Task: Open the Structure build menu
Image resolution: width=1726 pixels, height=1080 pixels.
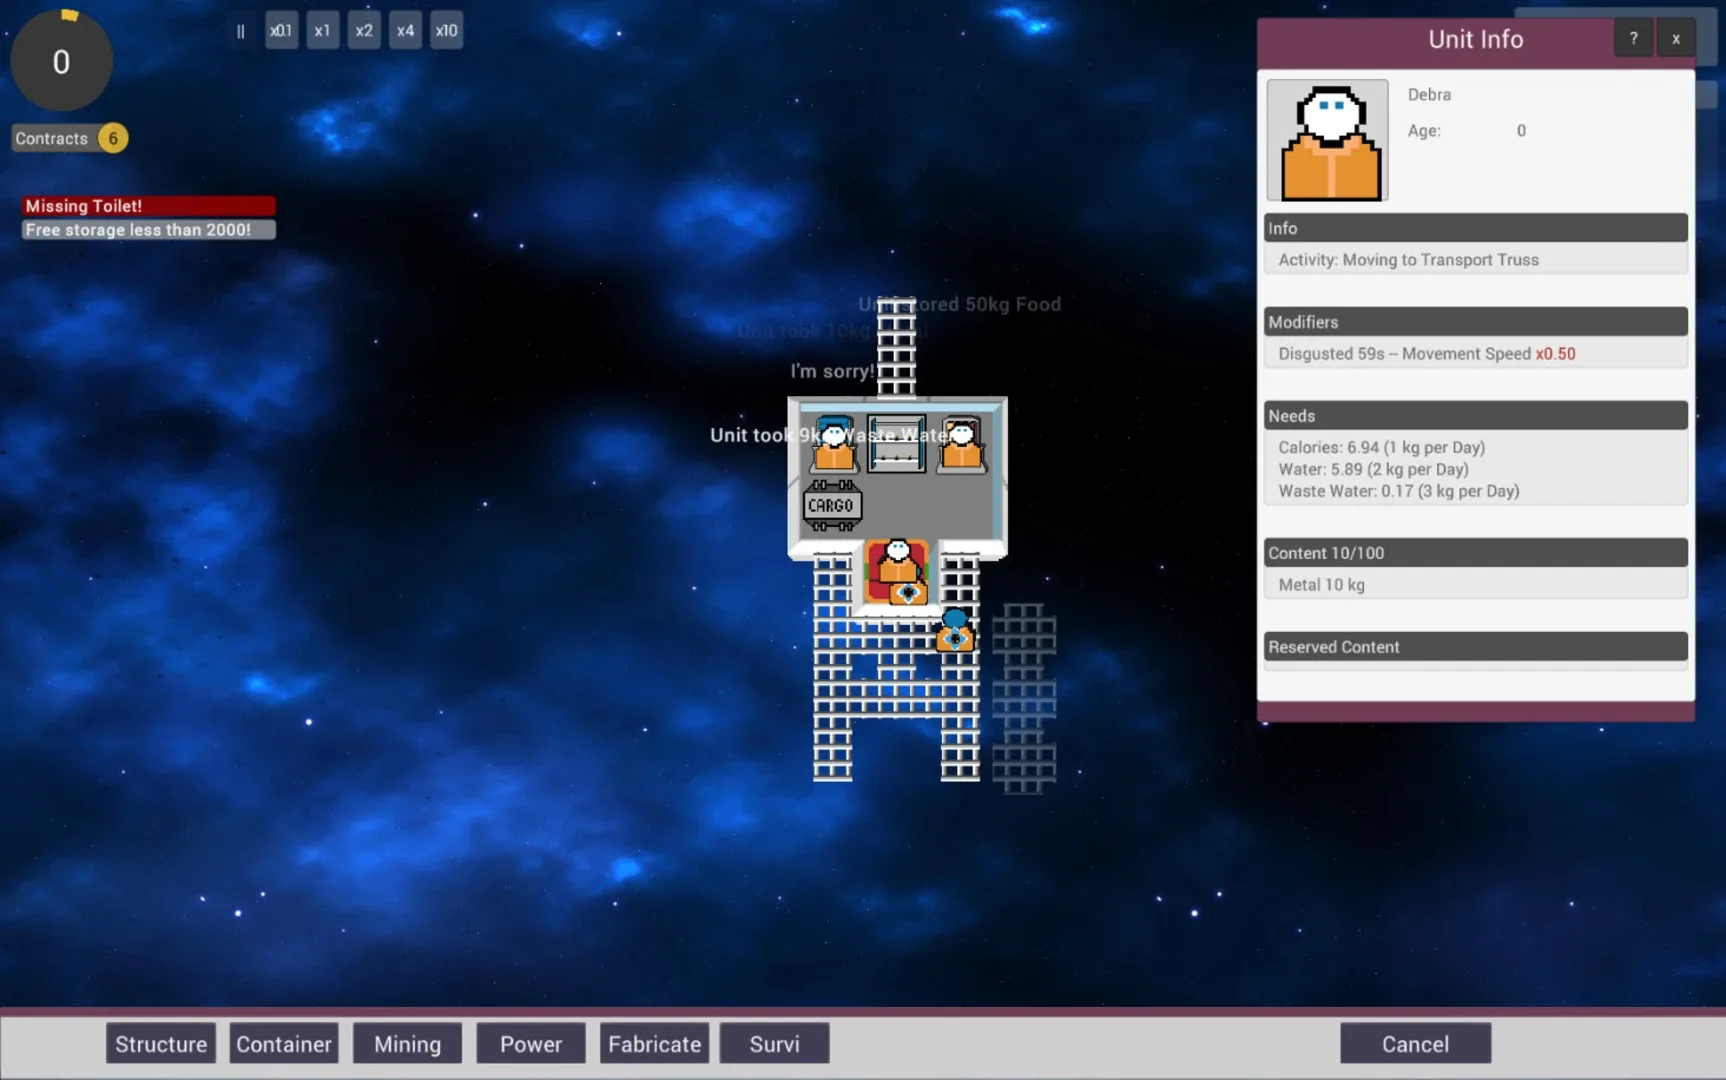Action: tap(161, 1044)
